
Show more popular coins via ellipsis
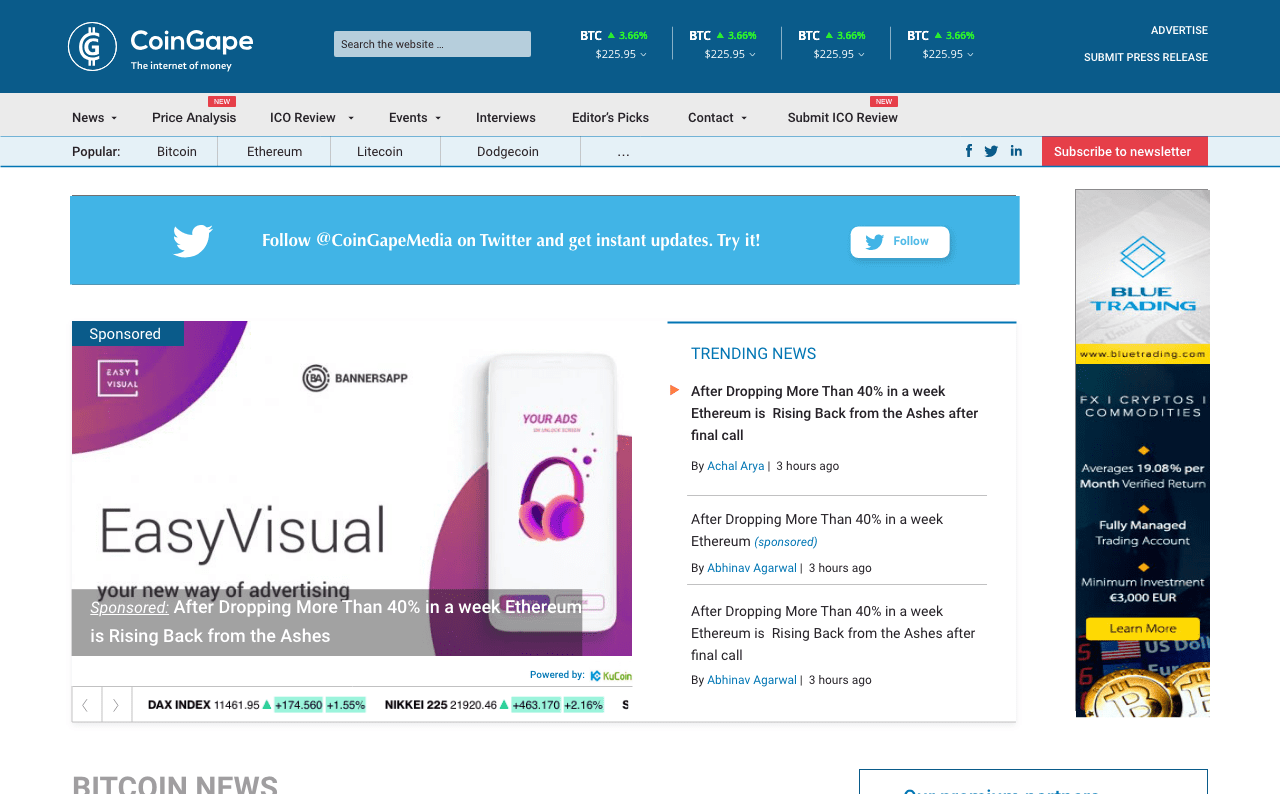[624, 152]
